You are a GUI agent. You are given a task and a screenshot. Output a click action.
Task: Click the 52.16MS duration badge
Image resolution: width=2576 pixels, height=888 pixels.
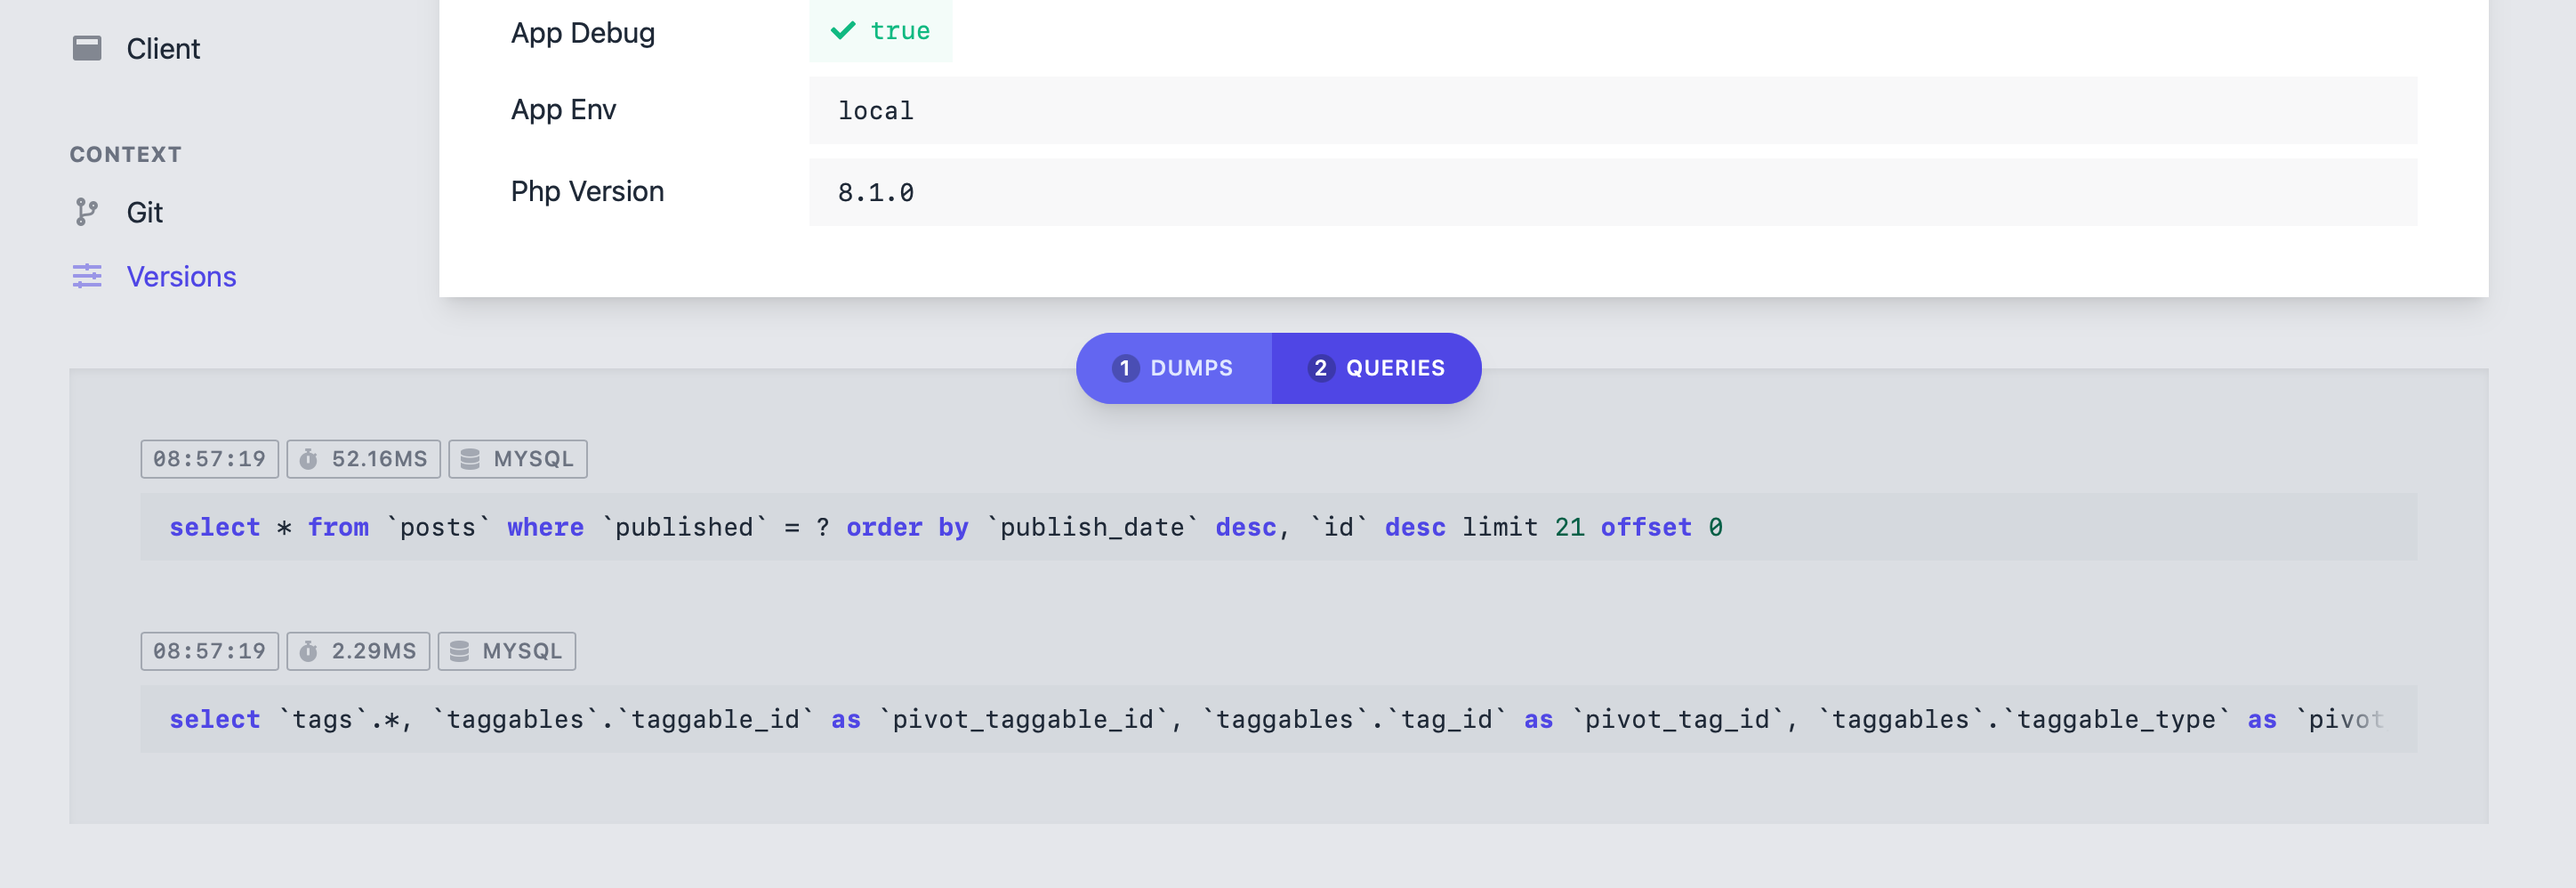(363, 459)
